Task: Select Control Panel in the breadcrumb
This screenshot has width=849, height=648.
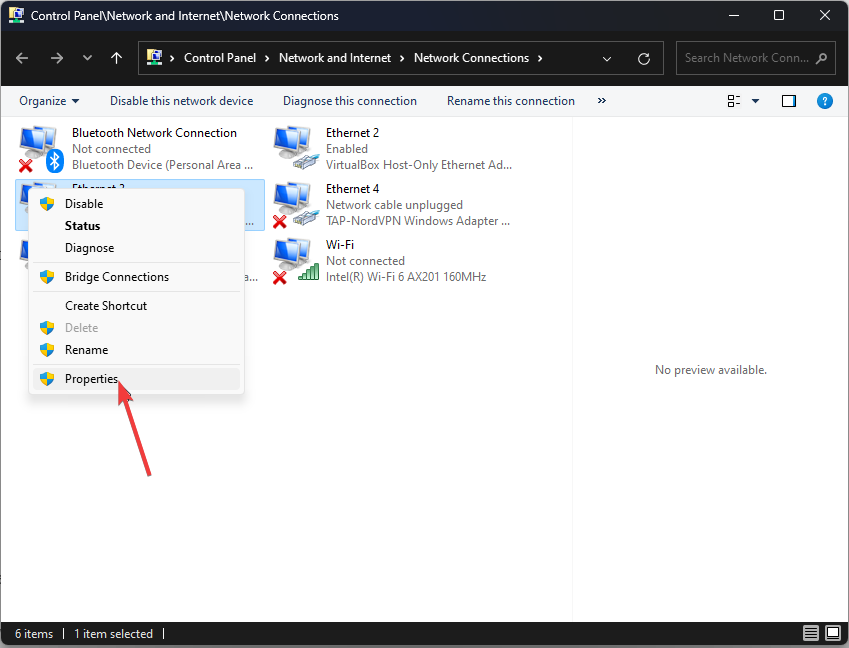Action: [x=220, y=58]
